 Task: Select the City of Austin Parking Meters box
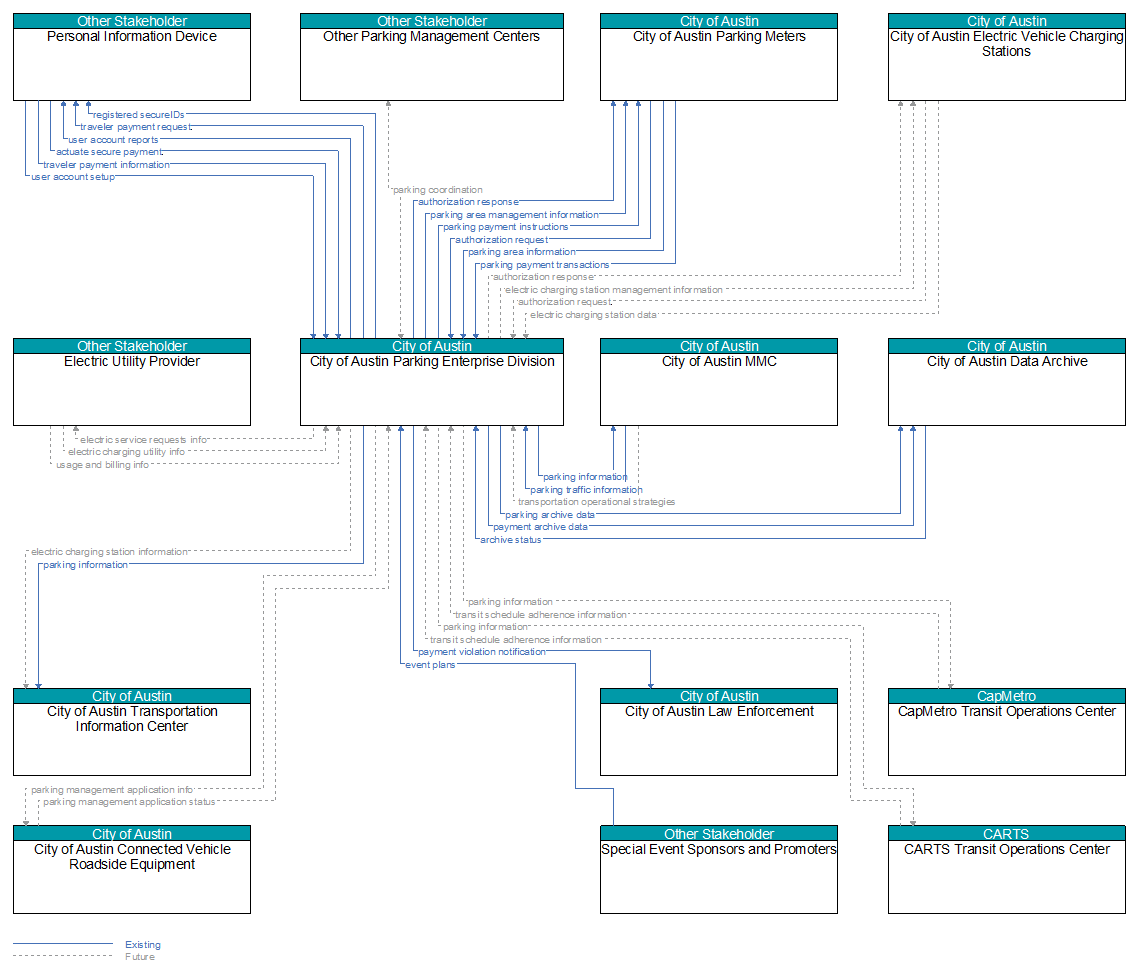coord(719,57)
